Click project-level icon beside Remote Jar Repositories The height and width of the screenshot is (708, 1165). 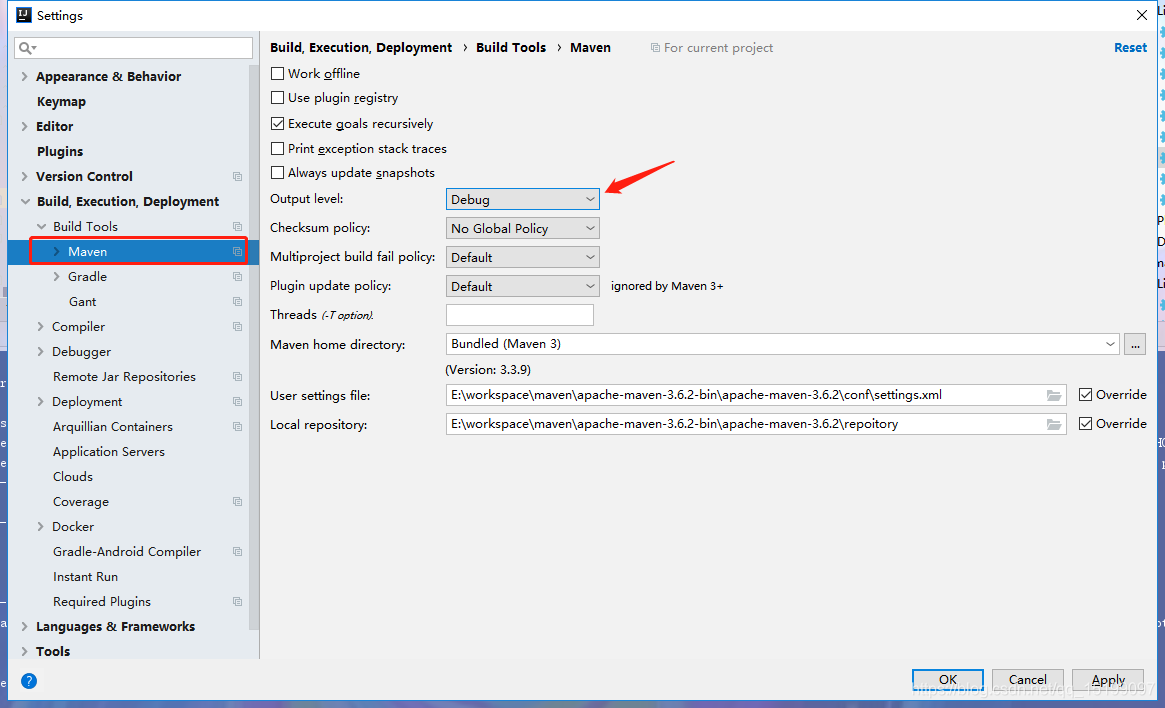tap(238, 377)
